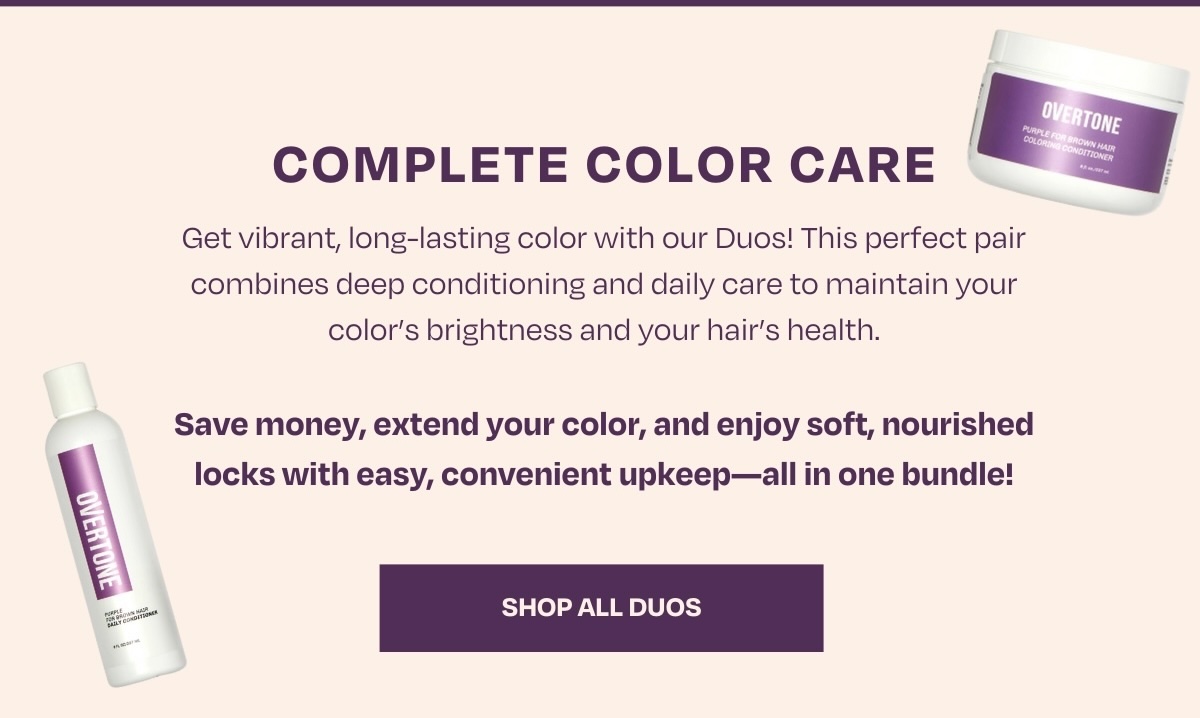This screenshot has height=718, width=1200.
Task: Click the line combines deep conditioning and daily care
Action: pyautogui.click(x=604, y=284)
